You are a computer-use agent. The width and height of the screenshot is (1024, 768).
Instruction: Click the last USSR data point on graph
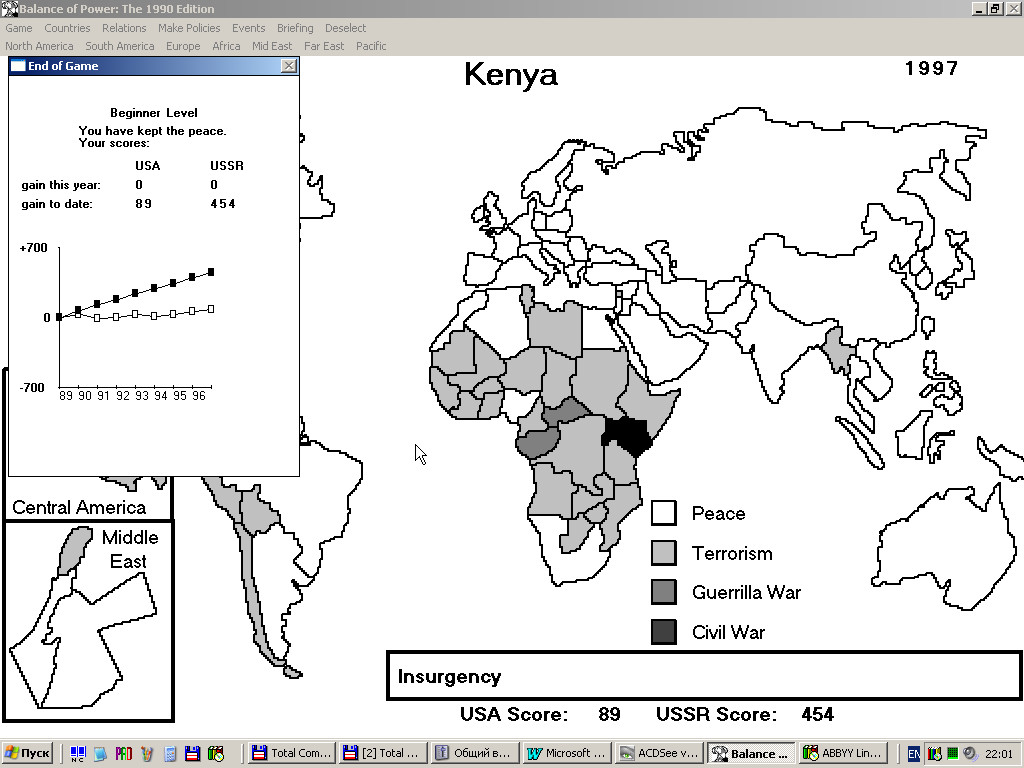click(x=211, y=272)
